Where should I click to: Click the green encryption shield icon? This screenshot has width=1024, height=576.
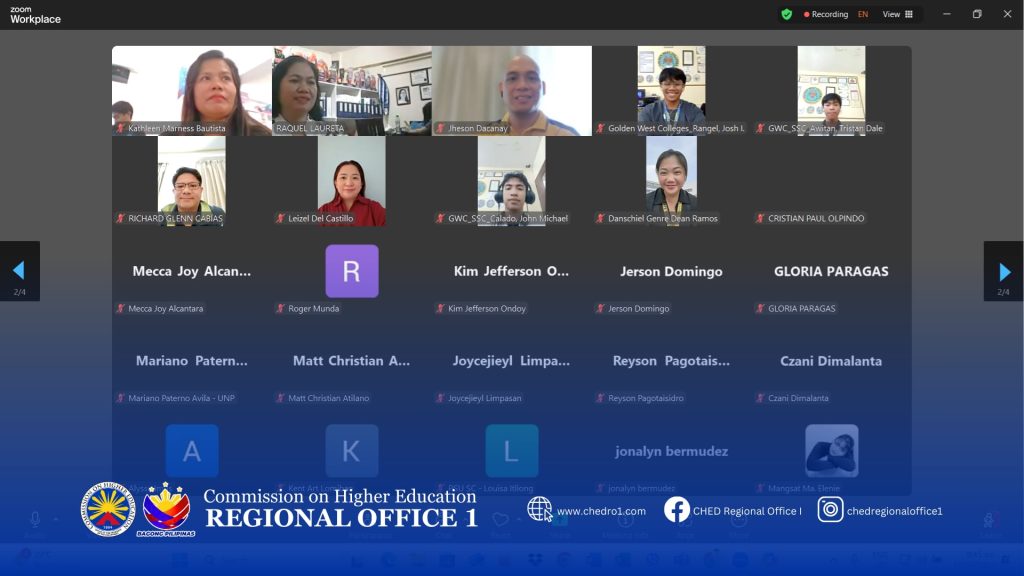[x=786, y=14]
